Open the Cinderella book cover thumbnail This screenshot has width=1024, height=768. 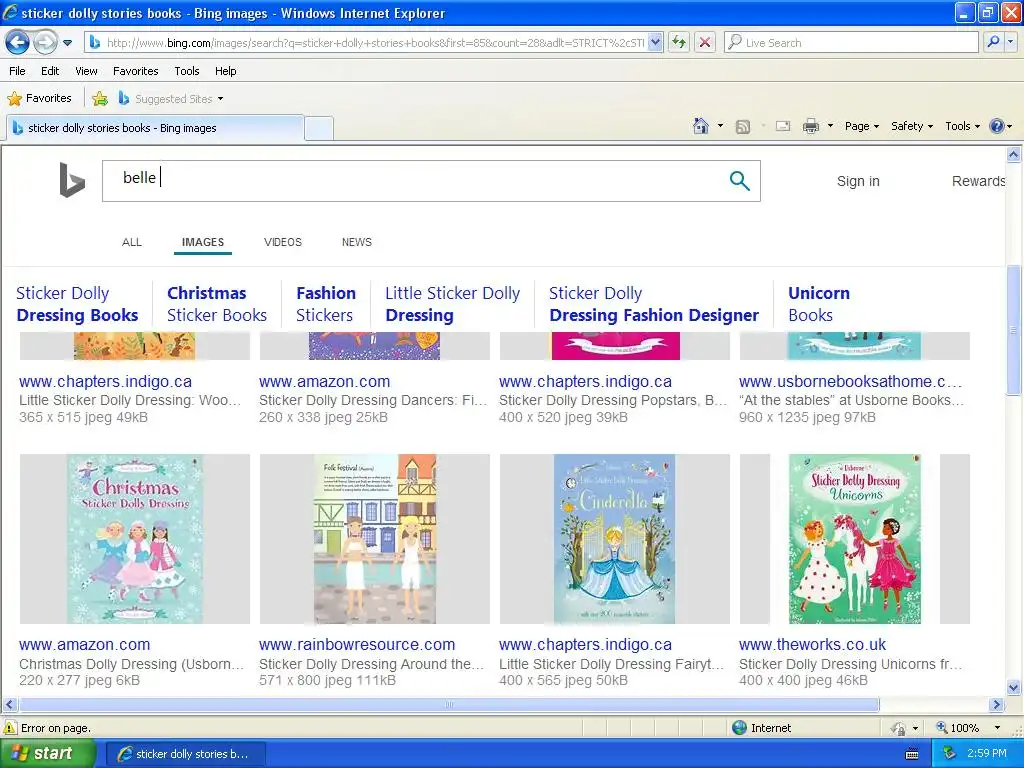[615, 539]
